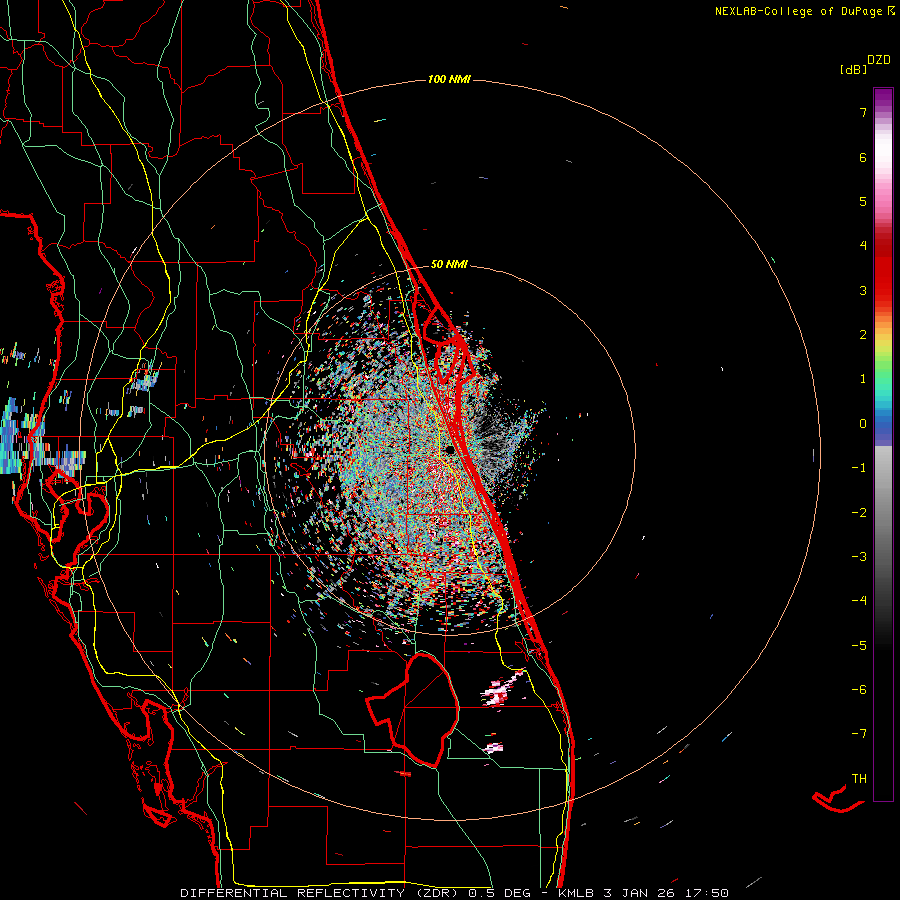The image size is (900, 900).
Task: Click the Differential Reflectivity (ZDR) caption text
Action: point(320,893)
